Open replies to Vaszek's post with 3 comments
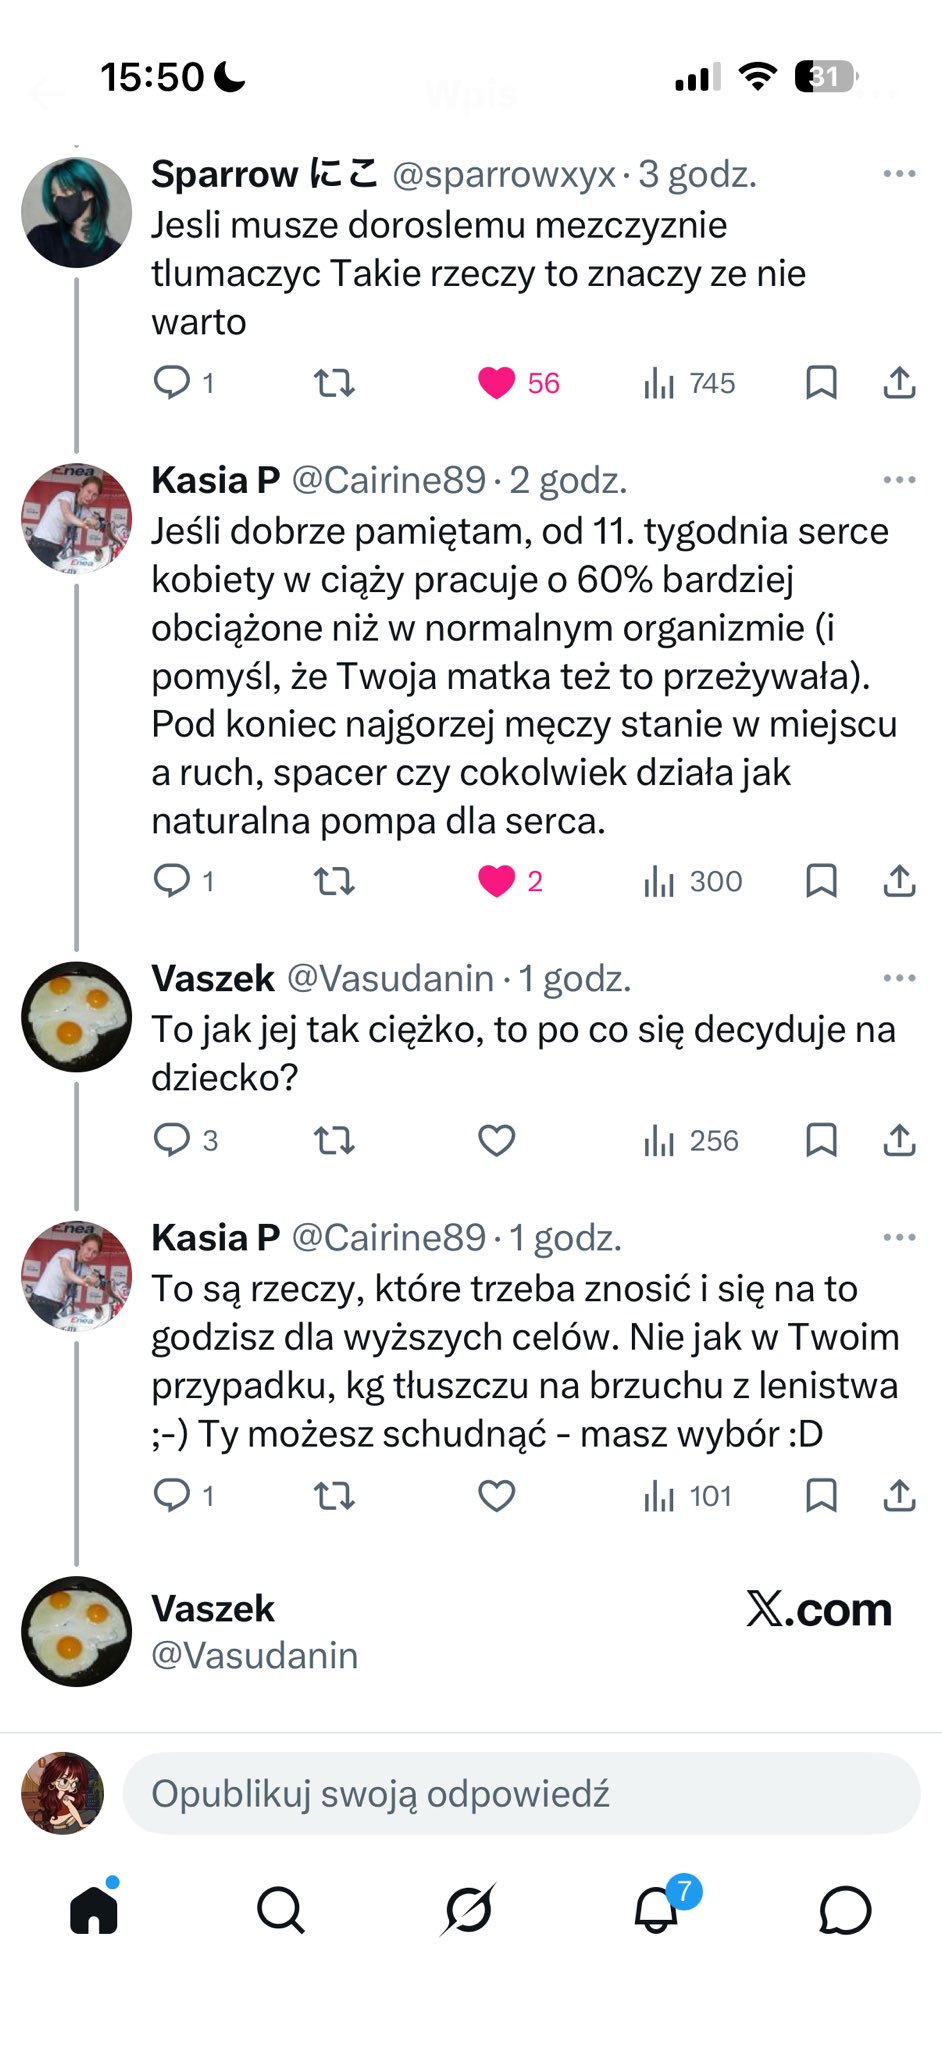The height and width of the screenshot is (2048, 942). 172,1140
